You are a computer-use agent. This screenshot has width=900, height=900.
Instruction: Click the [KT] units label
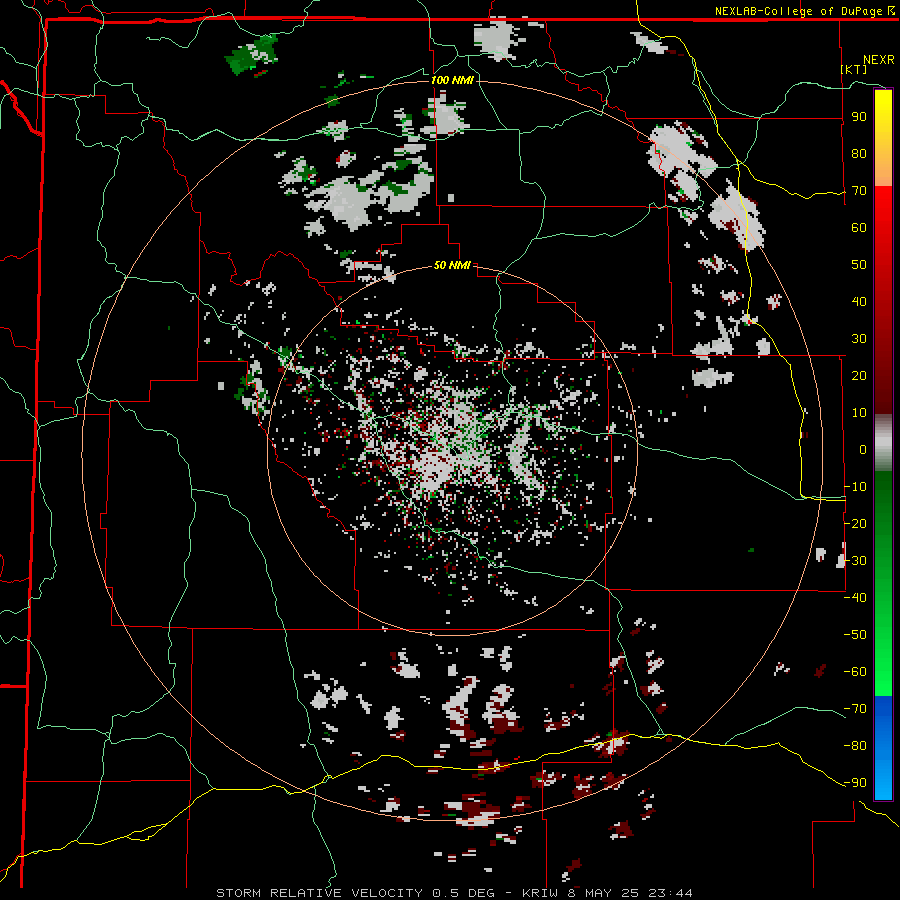pos(854,69)
